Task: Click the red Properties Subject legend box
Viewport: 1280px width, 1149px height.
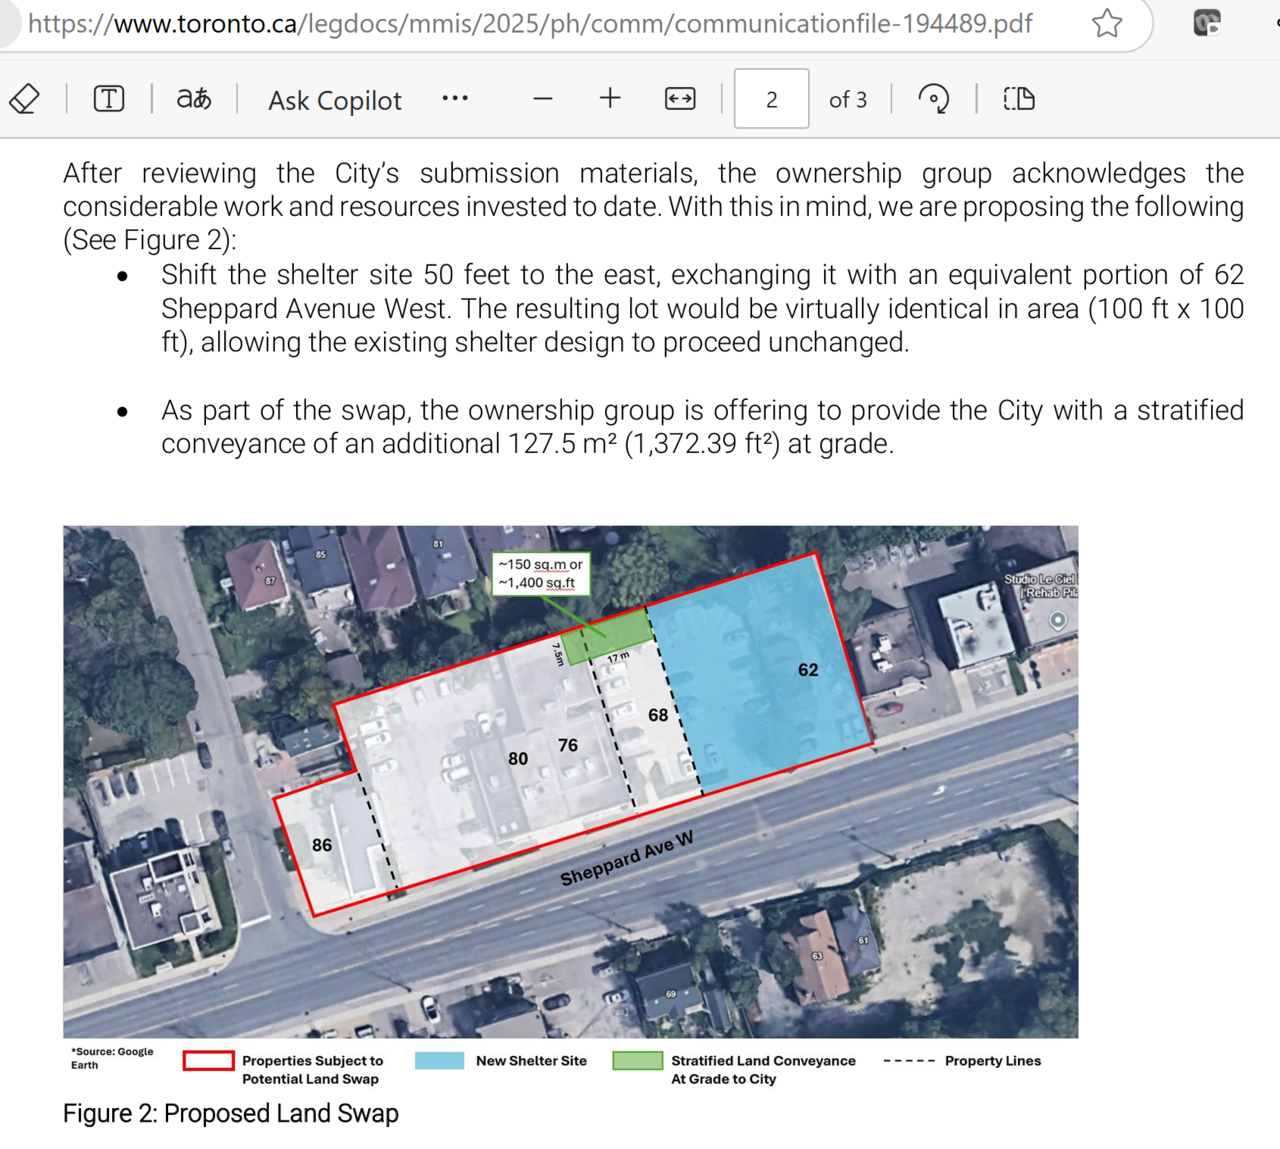Action: pyautogui.click(x=208, y=1061)
